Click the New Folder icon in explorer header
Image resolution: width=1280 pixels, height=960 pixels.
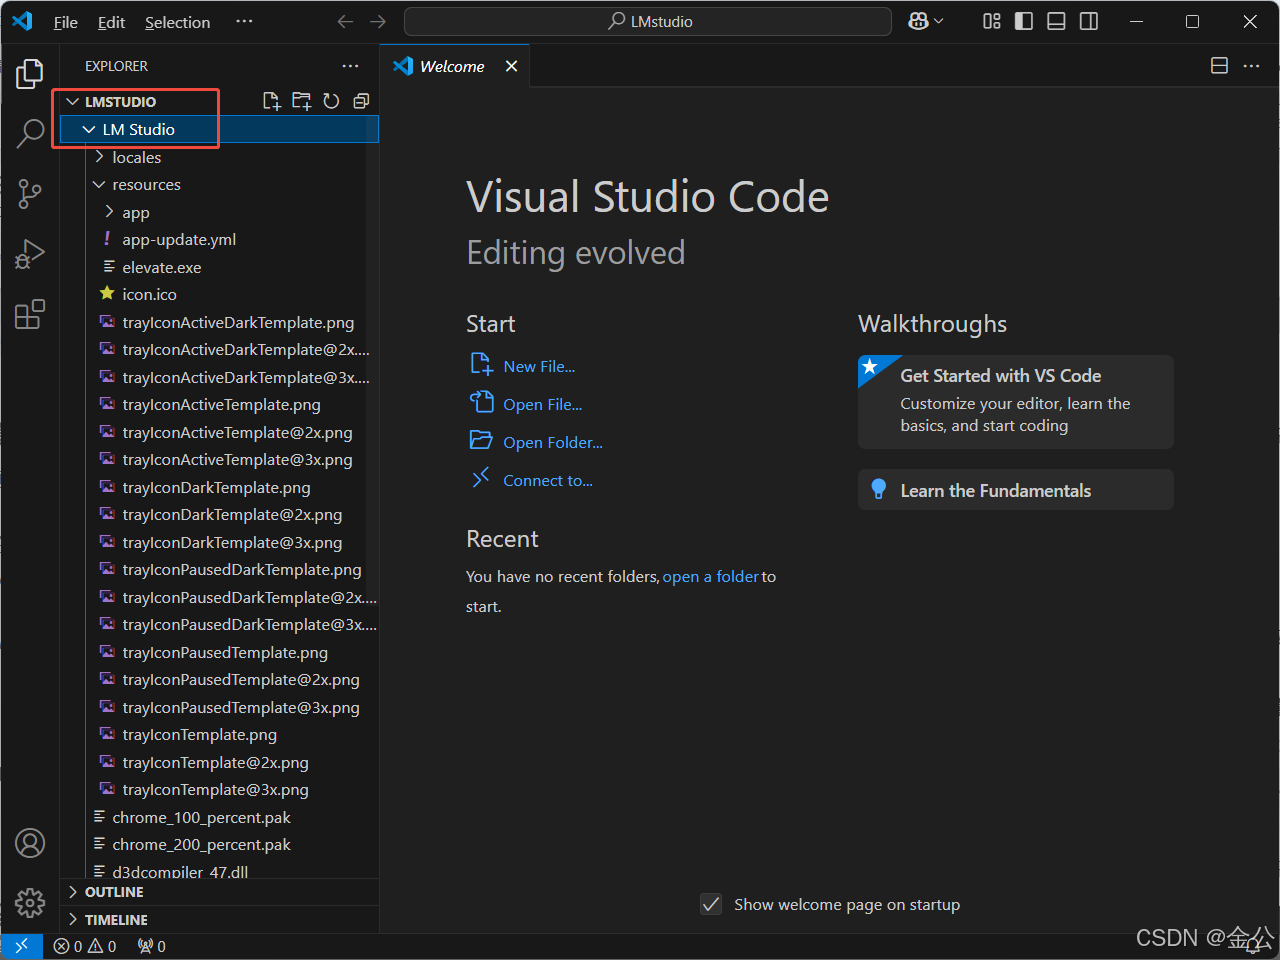[x=301, y=101]
